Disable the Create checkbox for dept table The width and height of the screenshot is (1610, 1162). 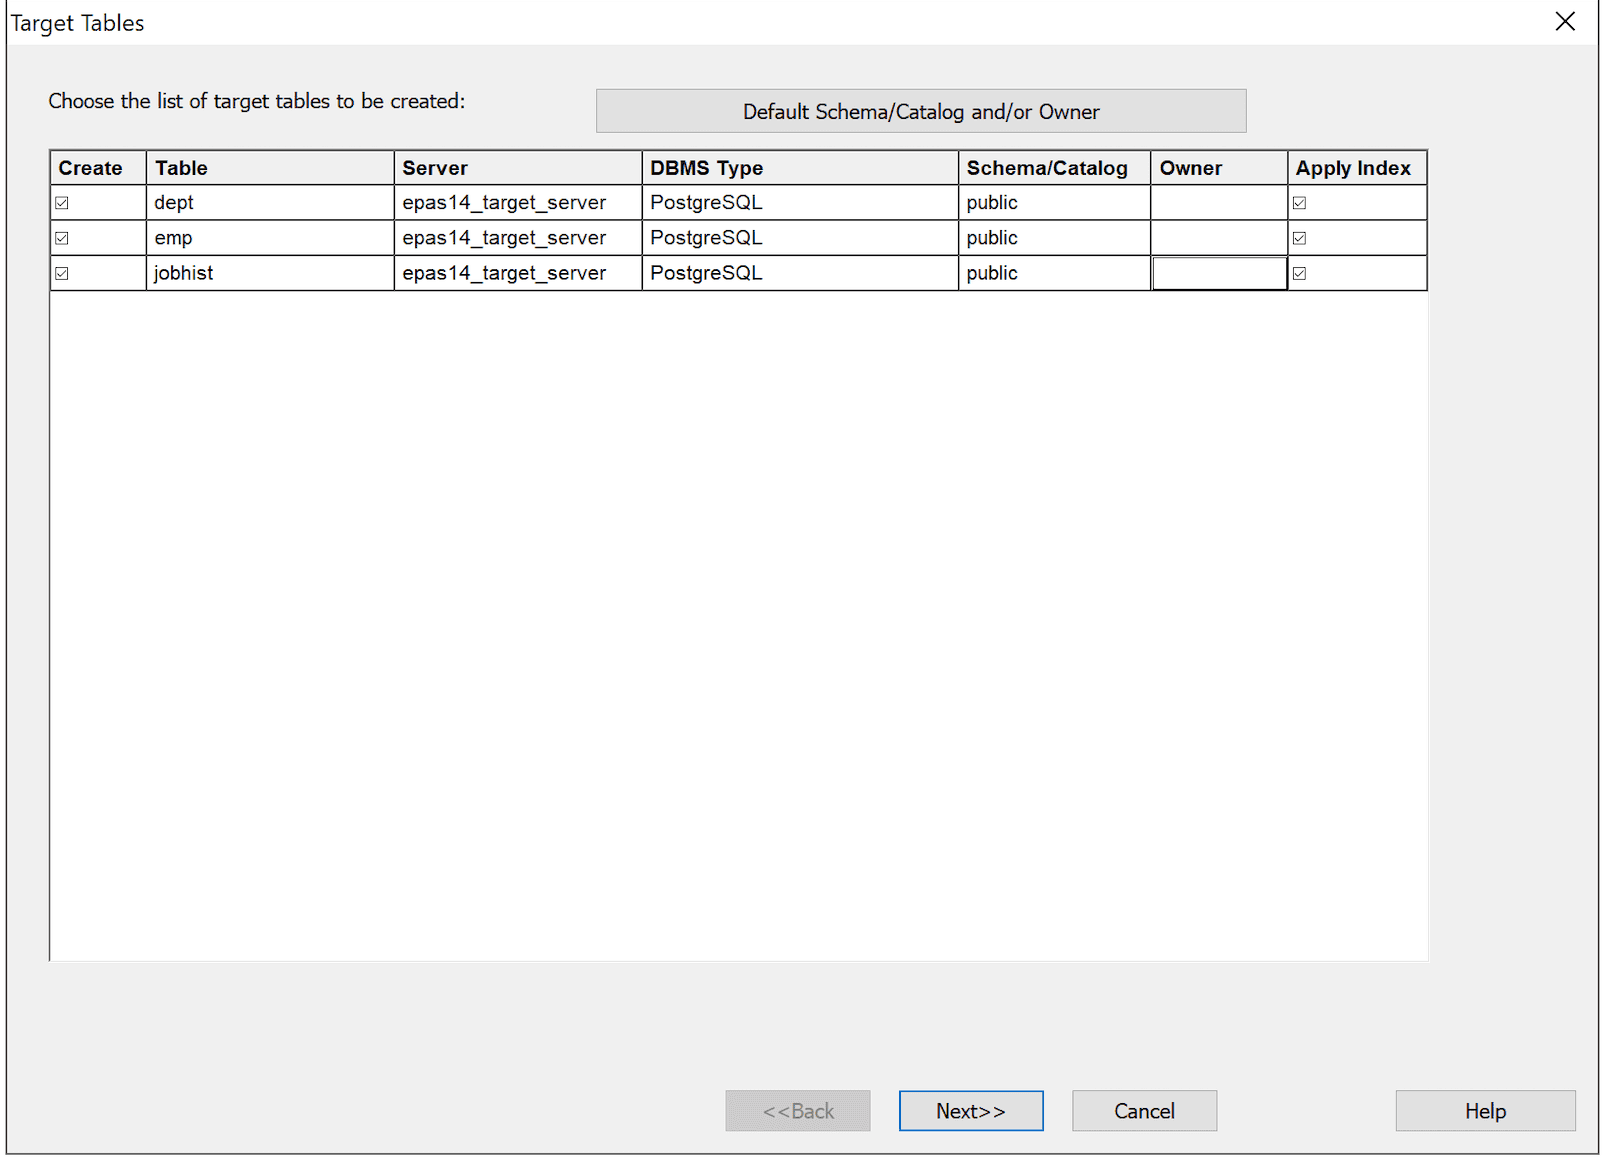click(62, 202)
